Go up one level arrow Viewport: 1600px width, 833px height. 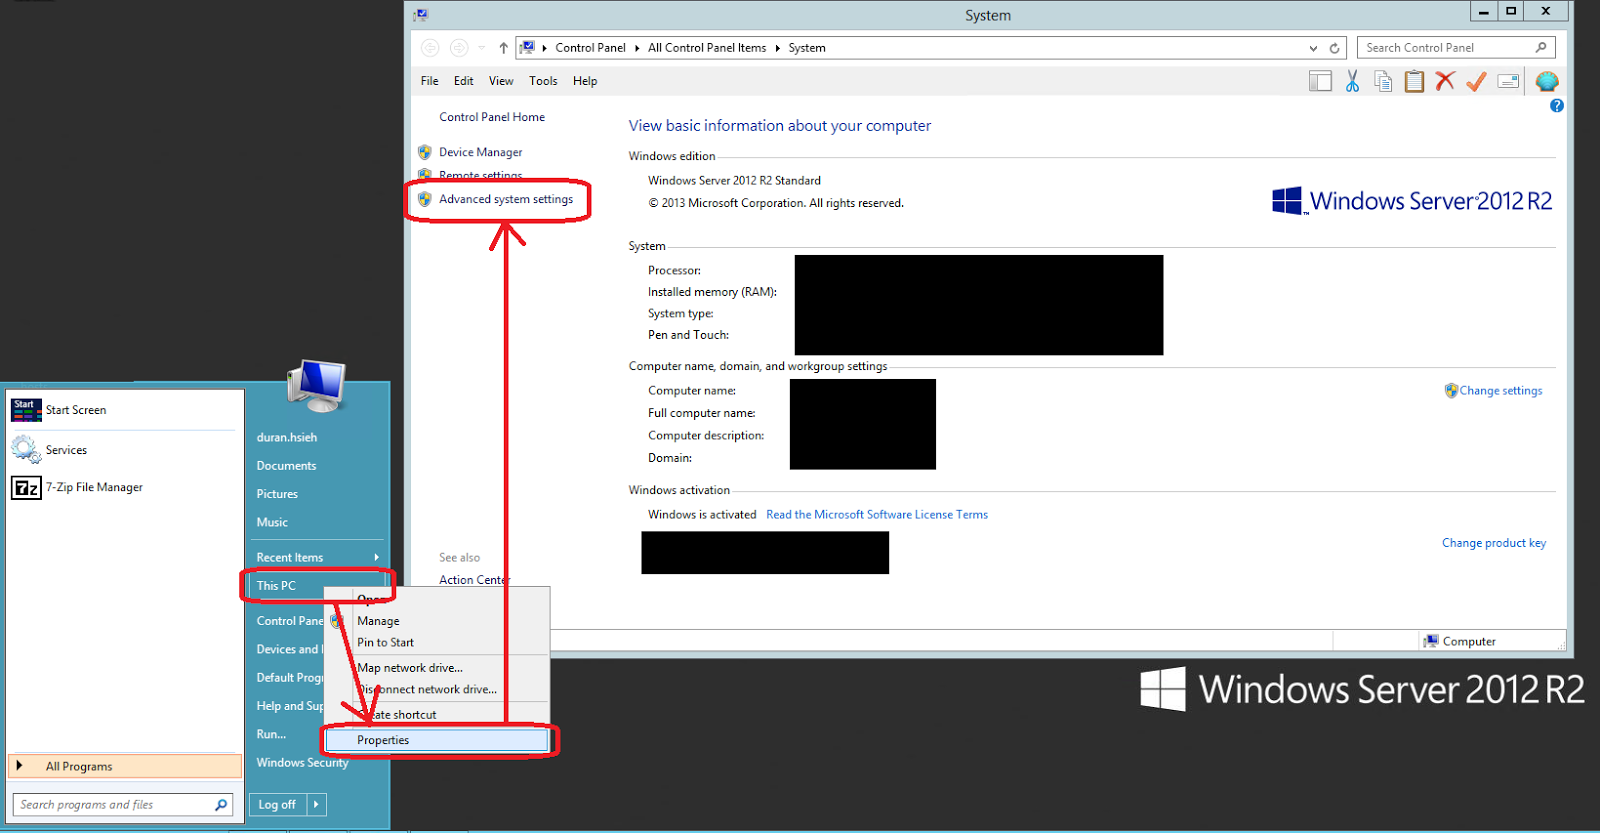pos(503,48)
